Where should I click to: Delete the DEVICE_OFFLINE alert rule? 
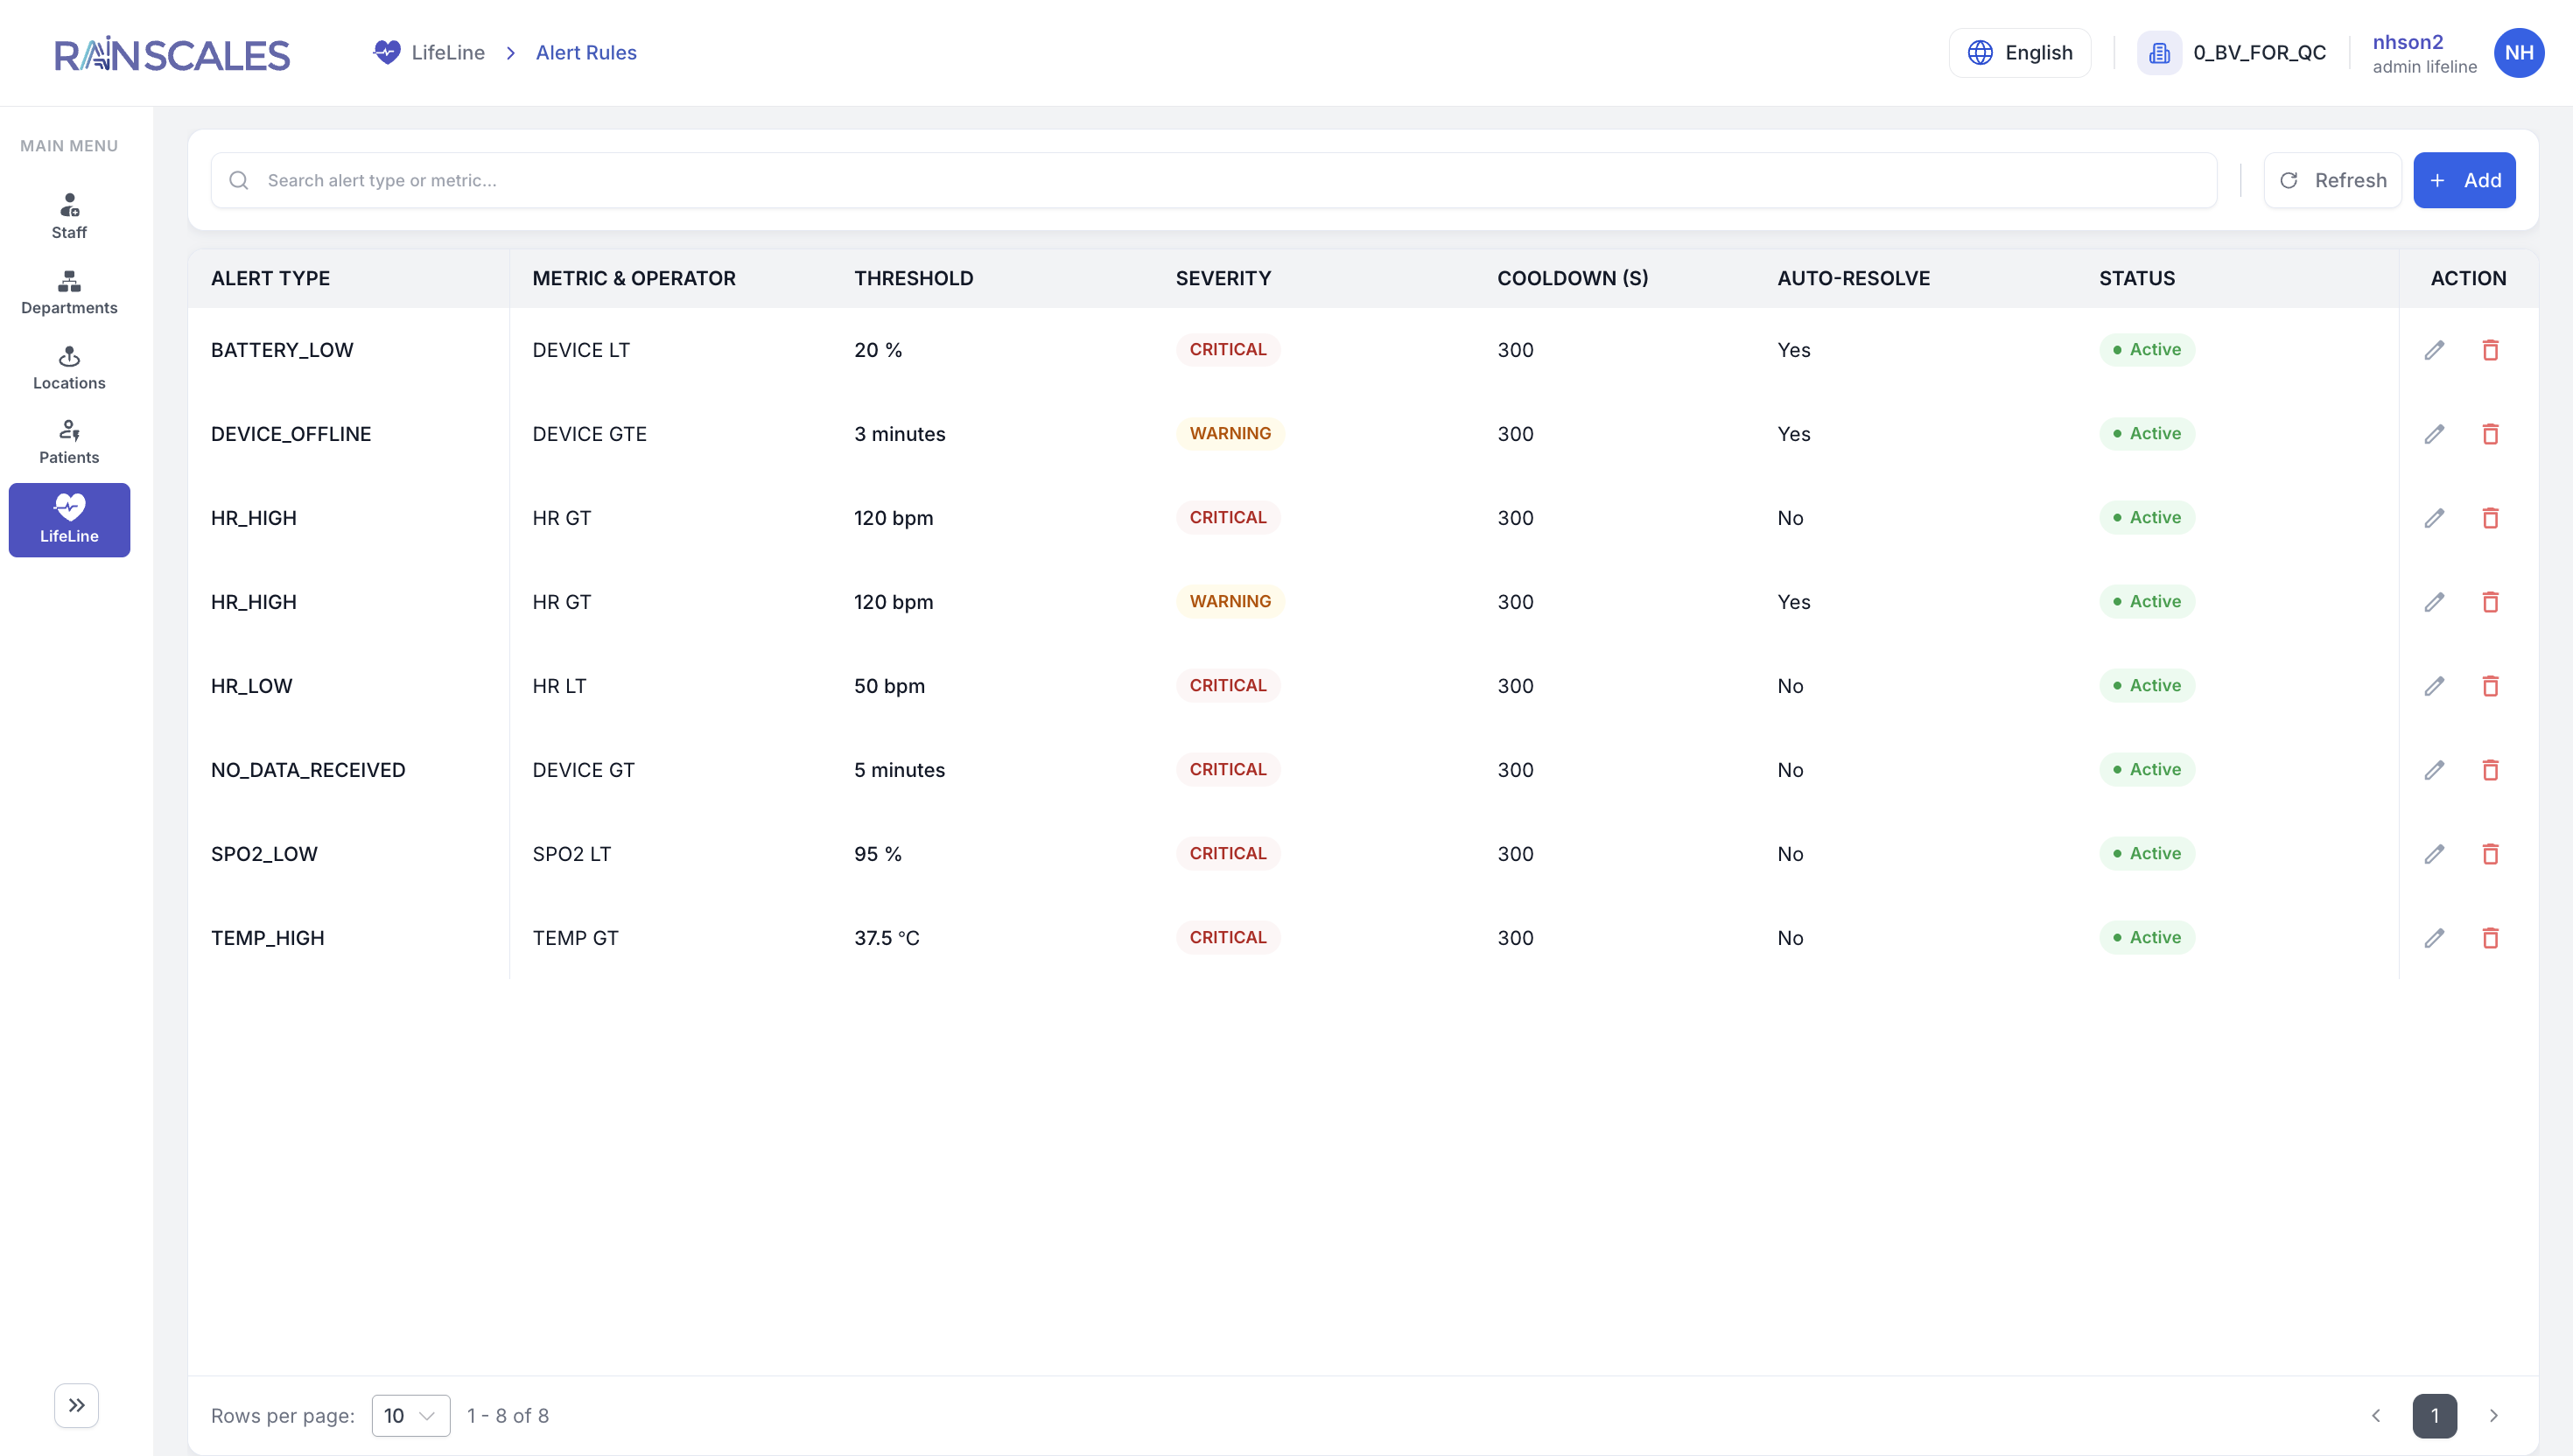pyautogui.click(x=2490, y=434)
